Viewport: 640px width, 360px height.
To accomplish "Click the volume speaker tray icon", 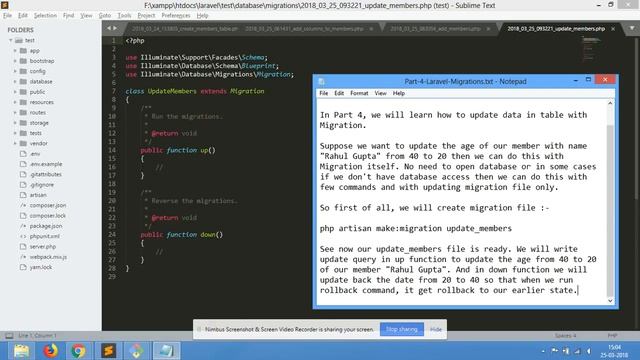I will 589,351.
